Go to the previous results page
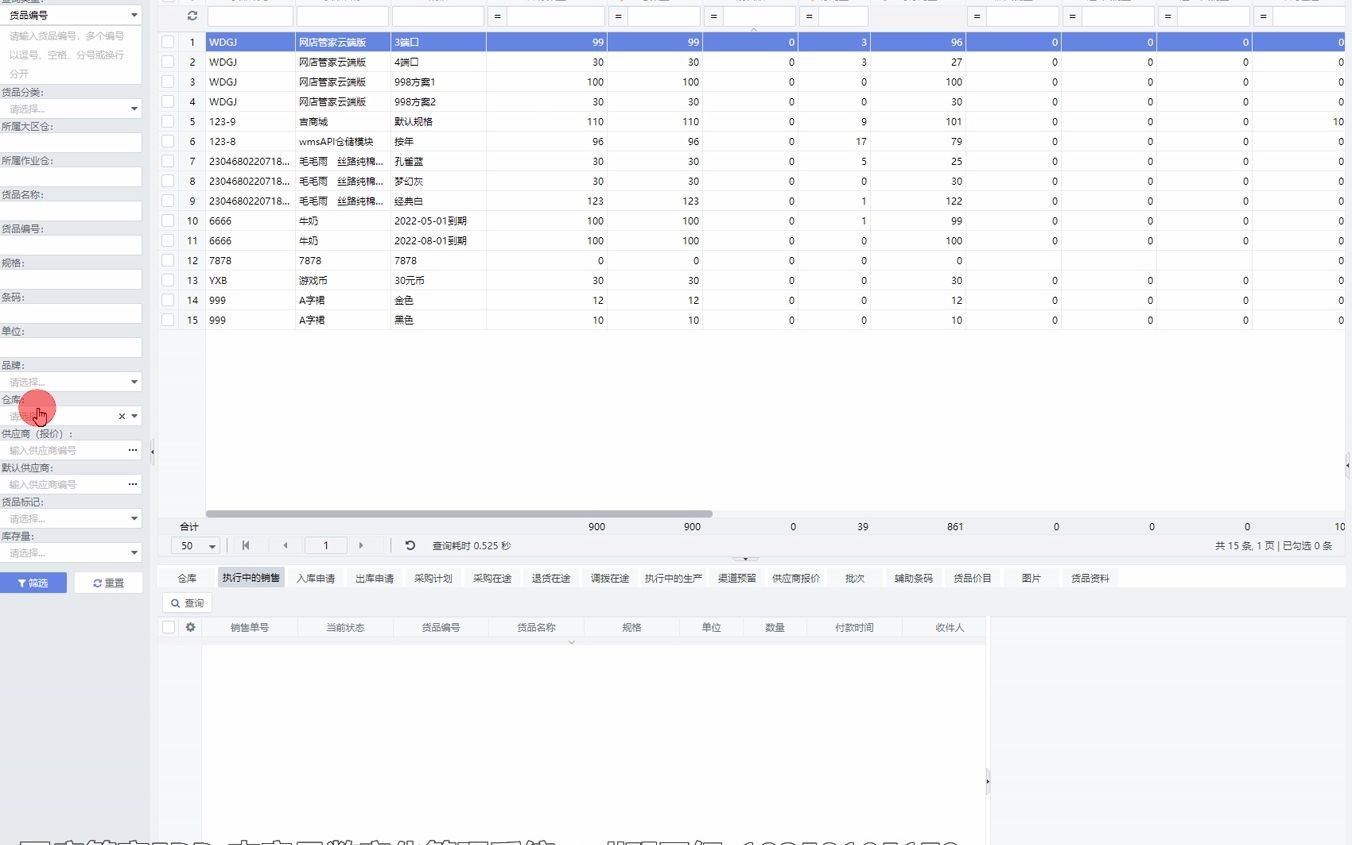This screenshot has height=845, width=1352. tap(285, 545)
